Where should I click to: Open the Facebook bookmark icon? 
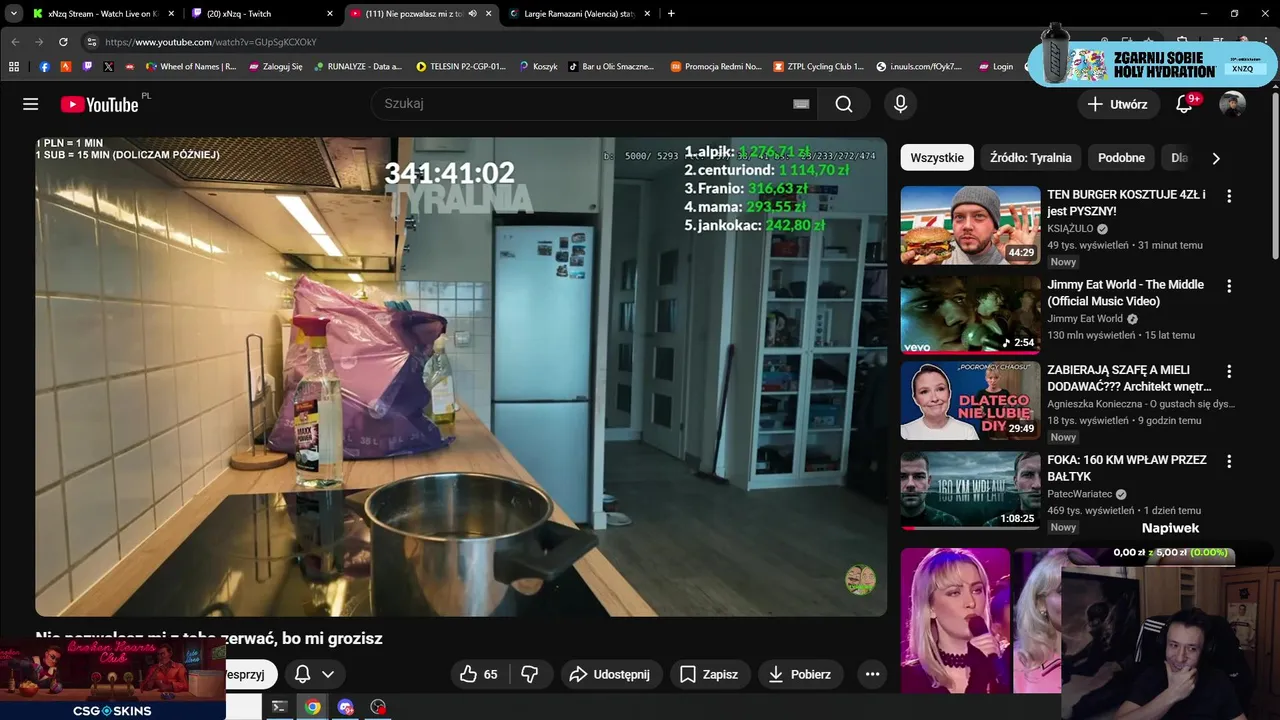44,67
